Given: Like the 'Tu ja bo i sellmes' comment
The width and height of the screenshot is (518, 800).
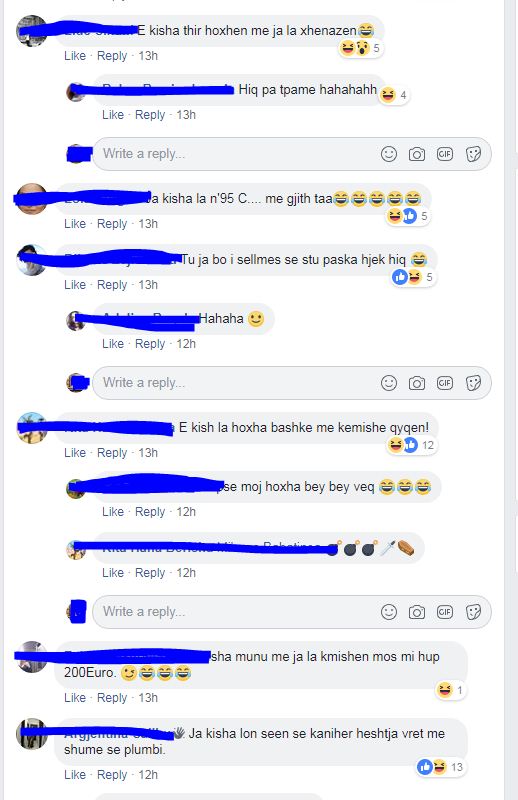Looking at the screenshot, I should (x=75, y=285).
